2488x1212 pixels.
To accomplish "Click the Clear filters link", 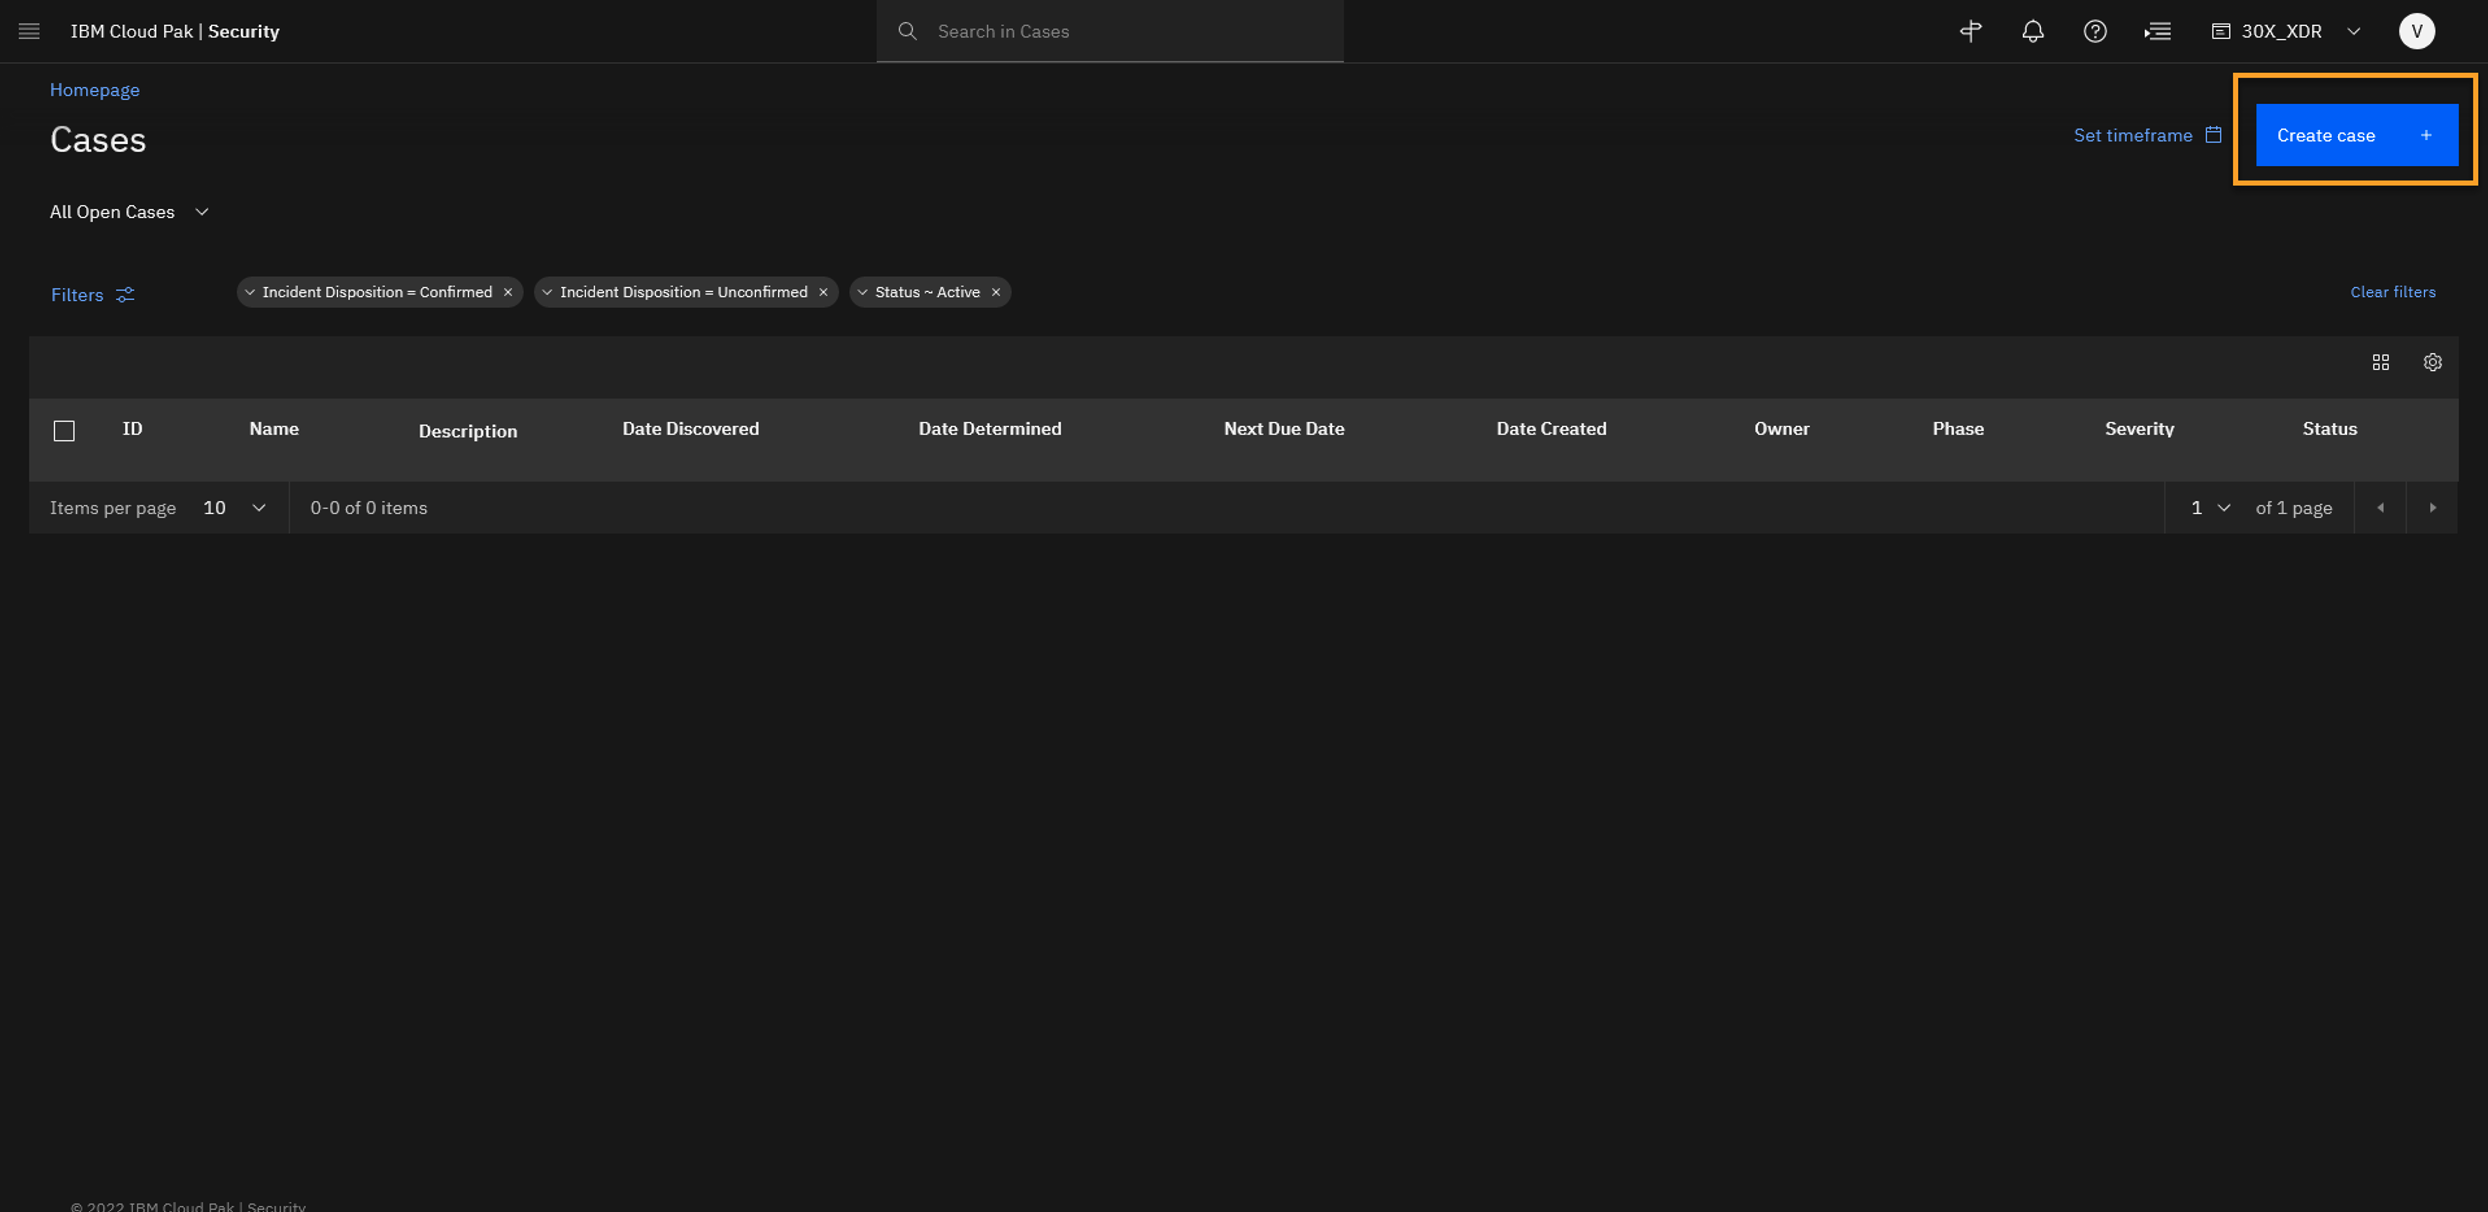I will click(2392, 292).
